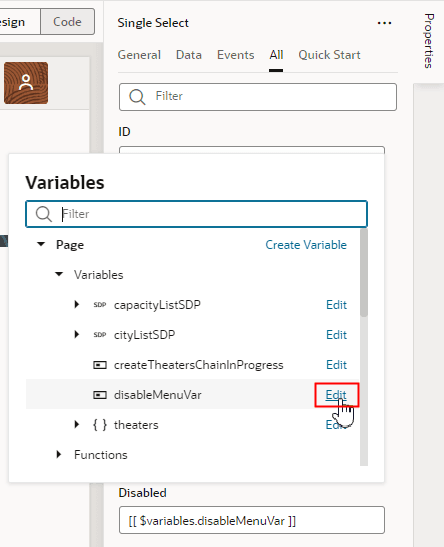Edit the capacityListSDP variable

[336, 305]
